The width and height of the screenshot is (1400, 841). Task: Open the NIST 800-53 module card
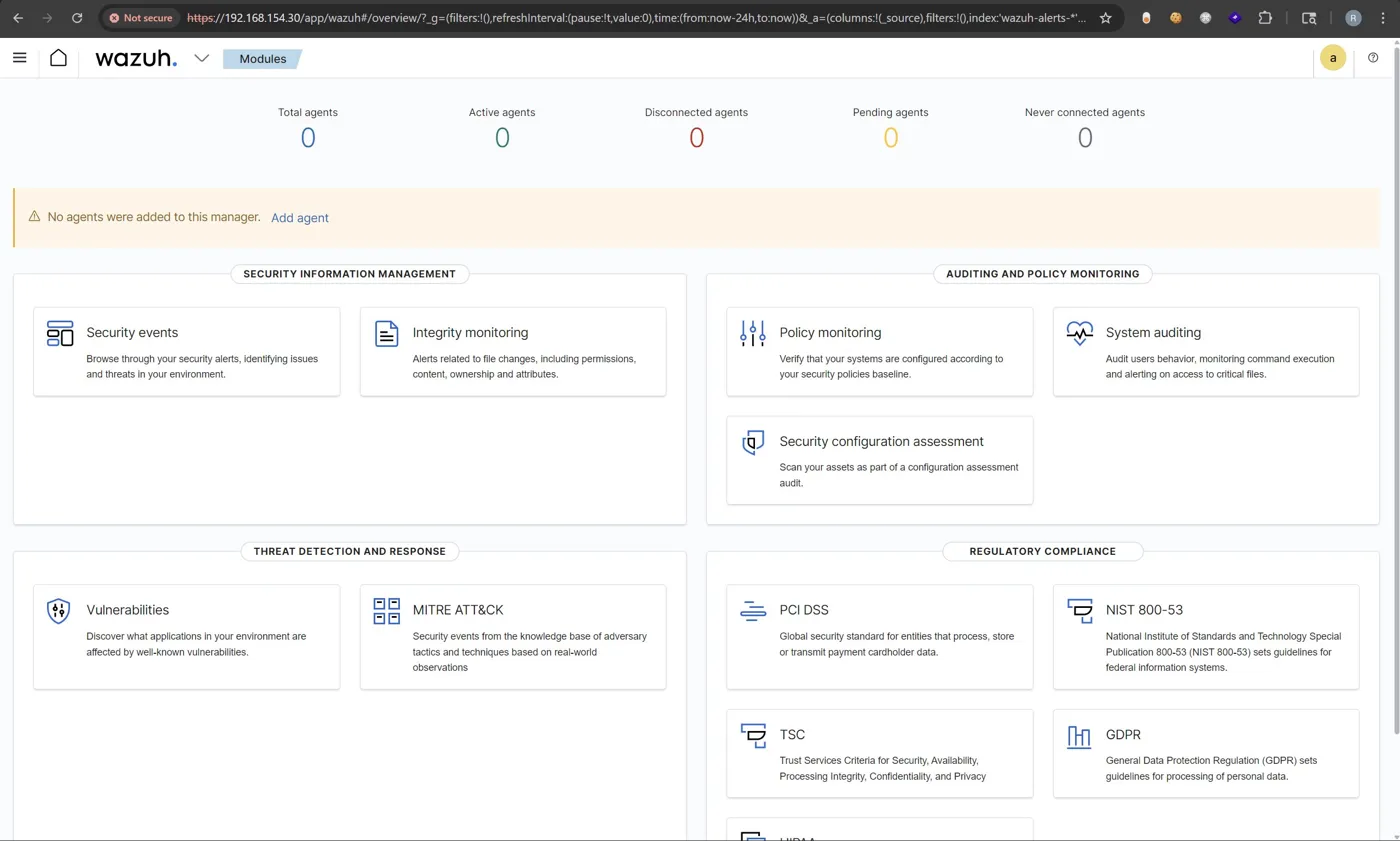tap(1206, 637)
